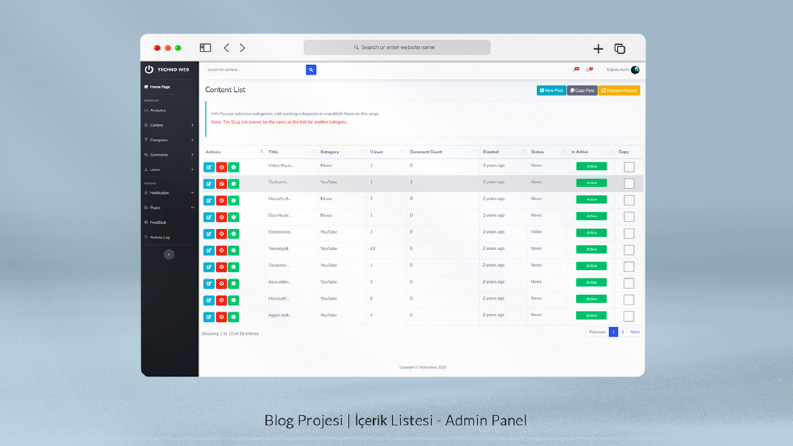Open the messages icon beside user name
This screenshot has width=793, height=446.
click(589, 69)
